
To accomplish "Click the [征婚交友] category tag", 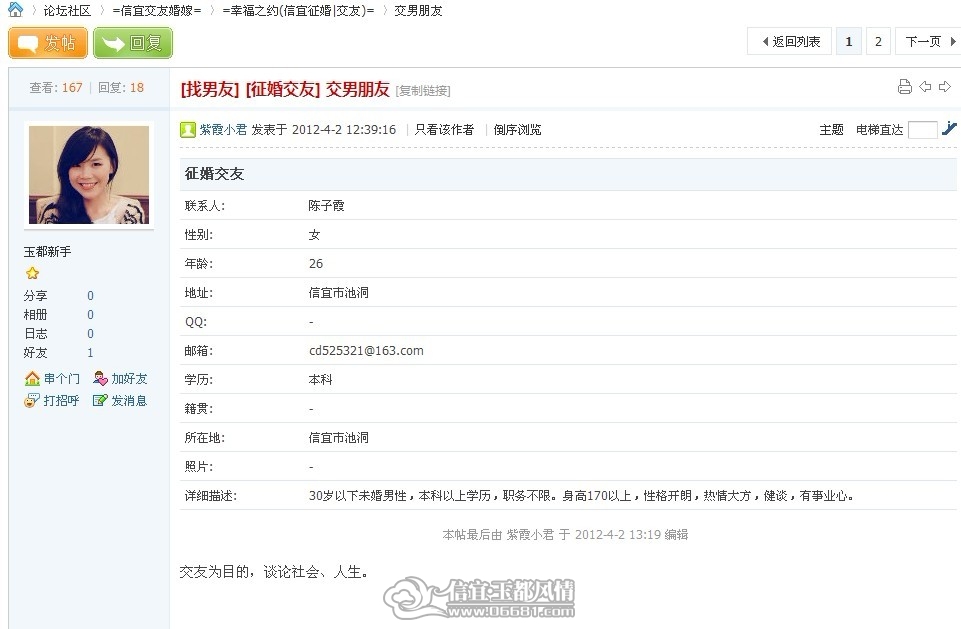I will click(x=283, y=90).
